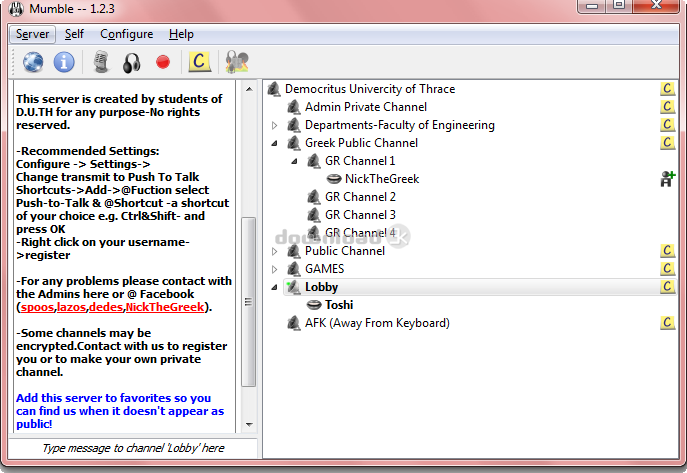Click the chat log scroll up arrow

click(249, 89)
